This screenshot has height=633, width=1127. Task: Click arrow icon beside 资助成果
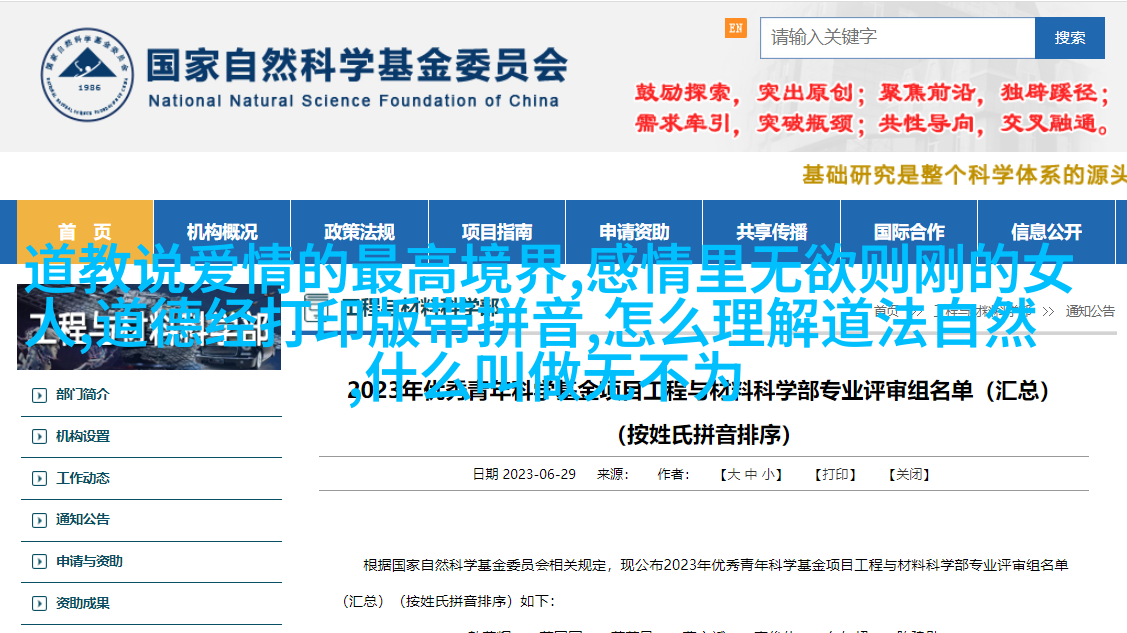click(39, 604)
